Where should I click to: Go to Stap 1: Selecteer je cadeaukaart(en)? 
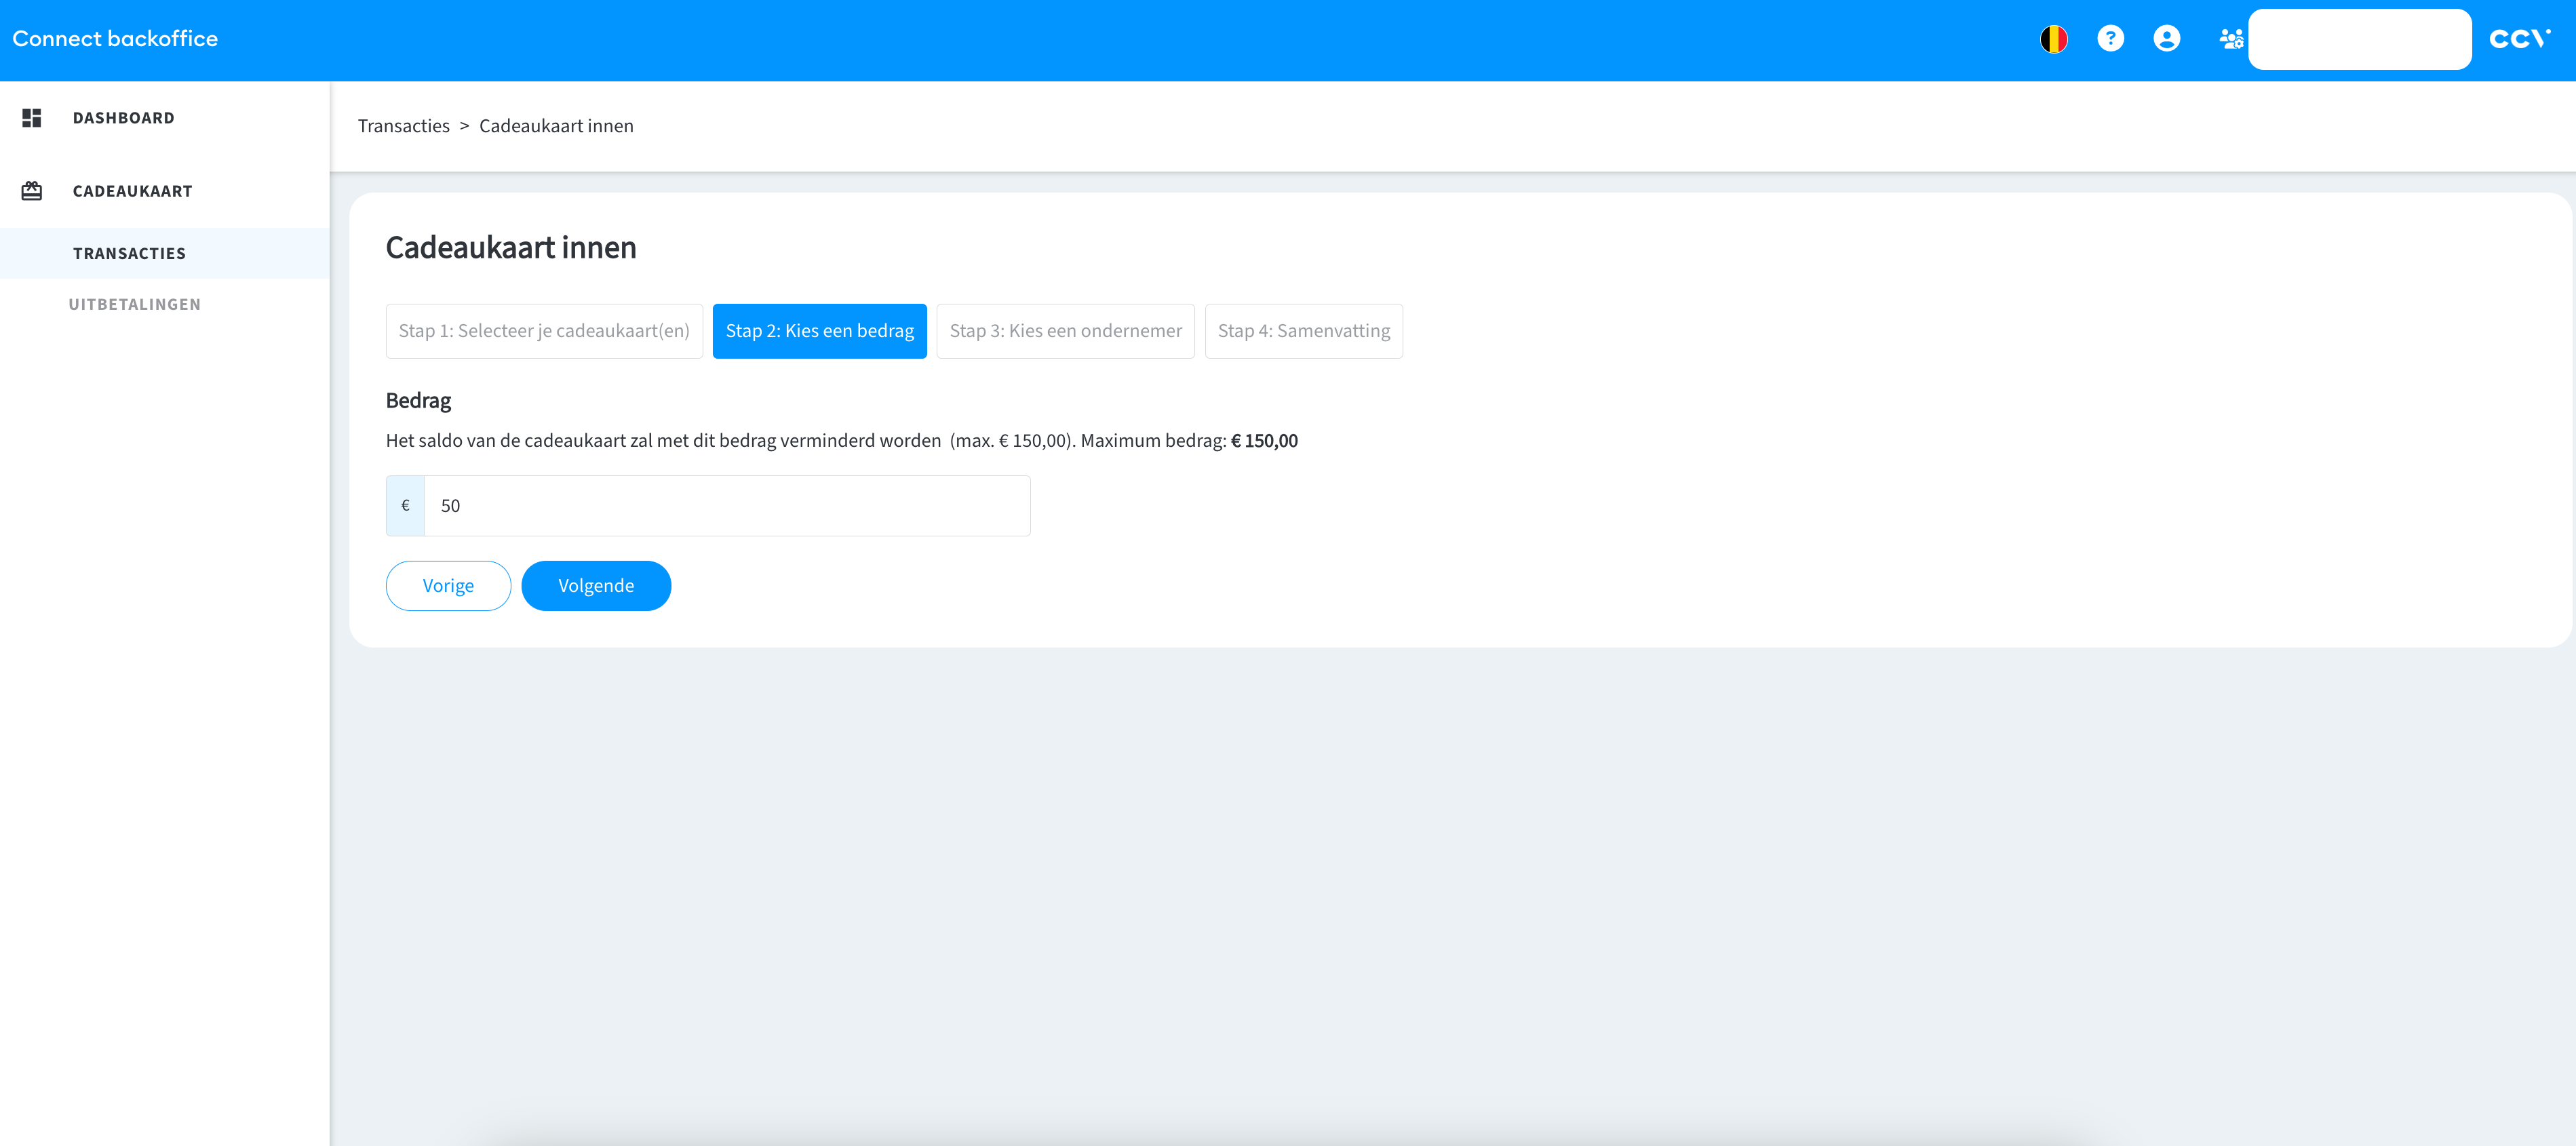coord(544,331)
